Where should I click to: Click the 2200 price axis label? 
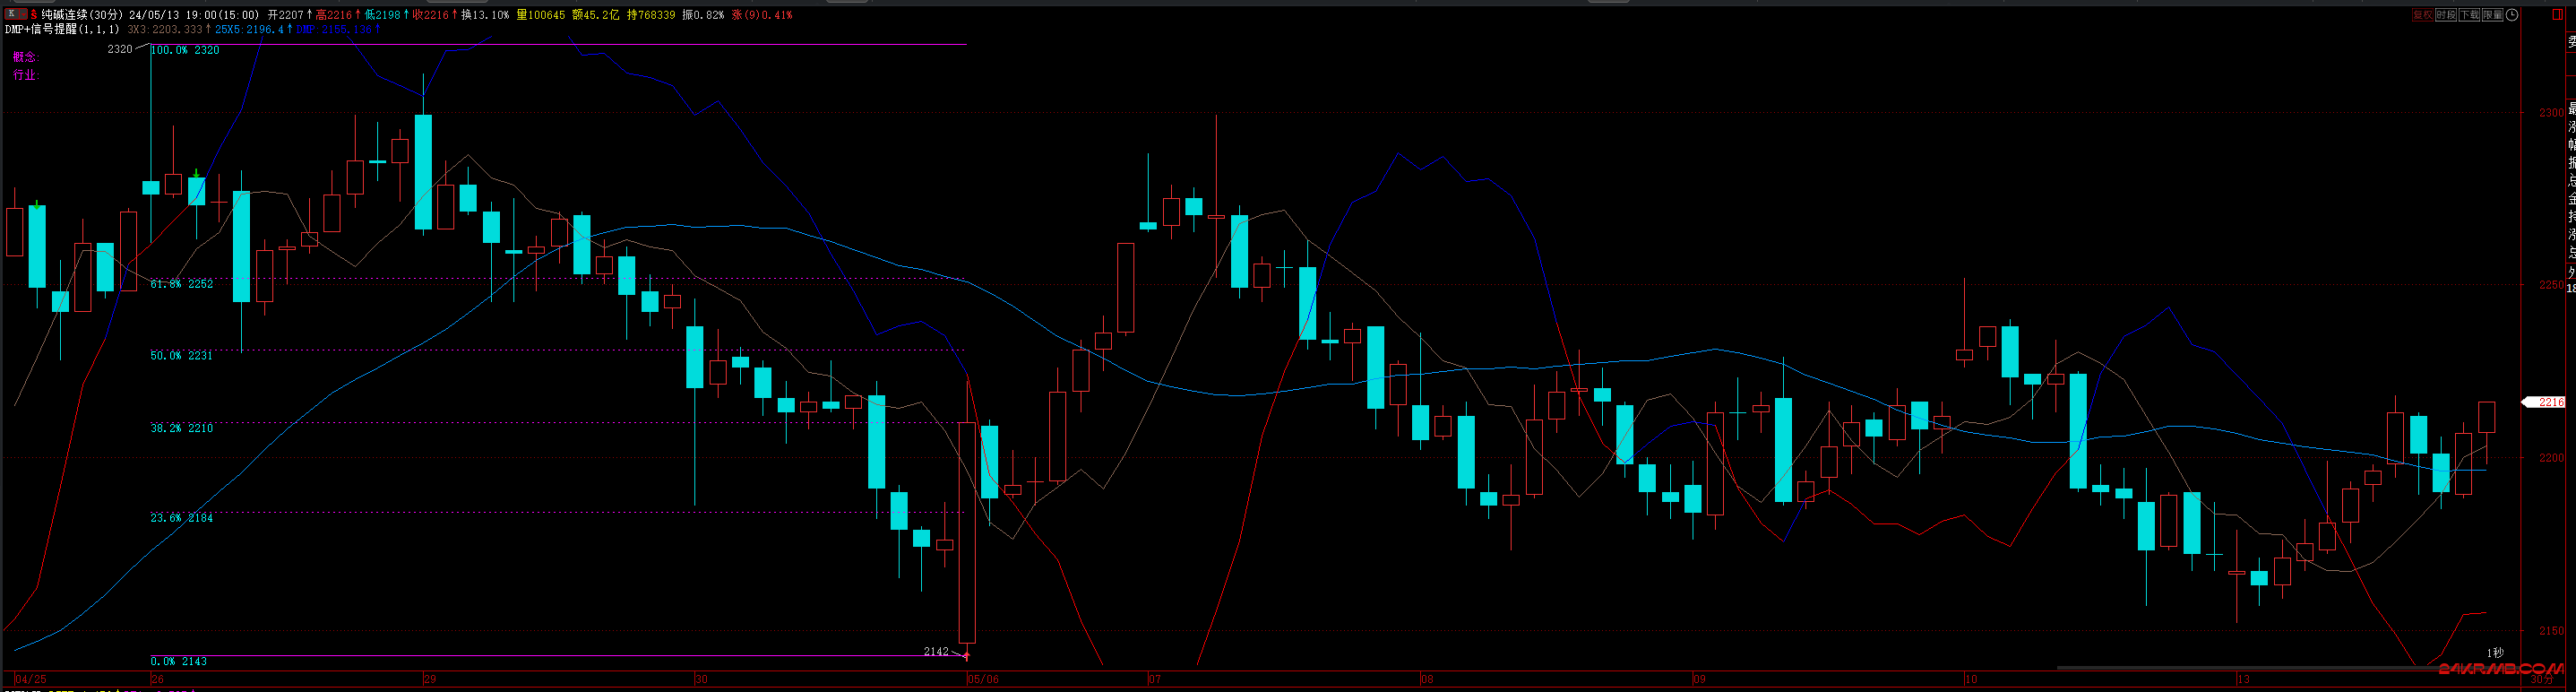point(2551,458)
